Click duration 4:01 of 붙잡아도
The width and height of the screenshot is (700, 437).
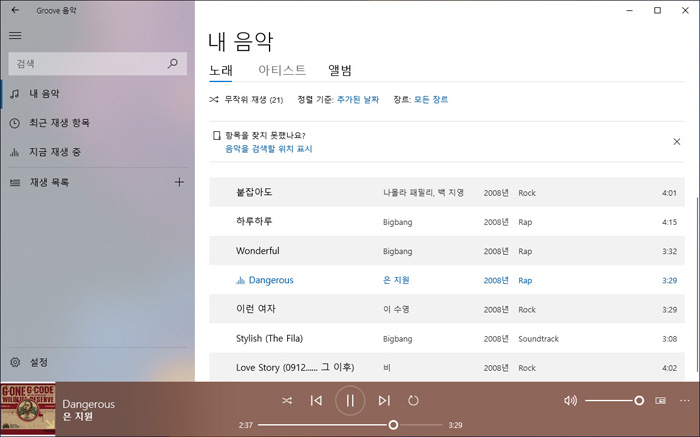(x=669, y=193)
